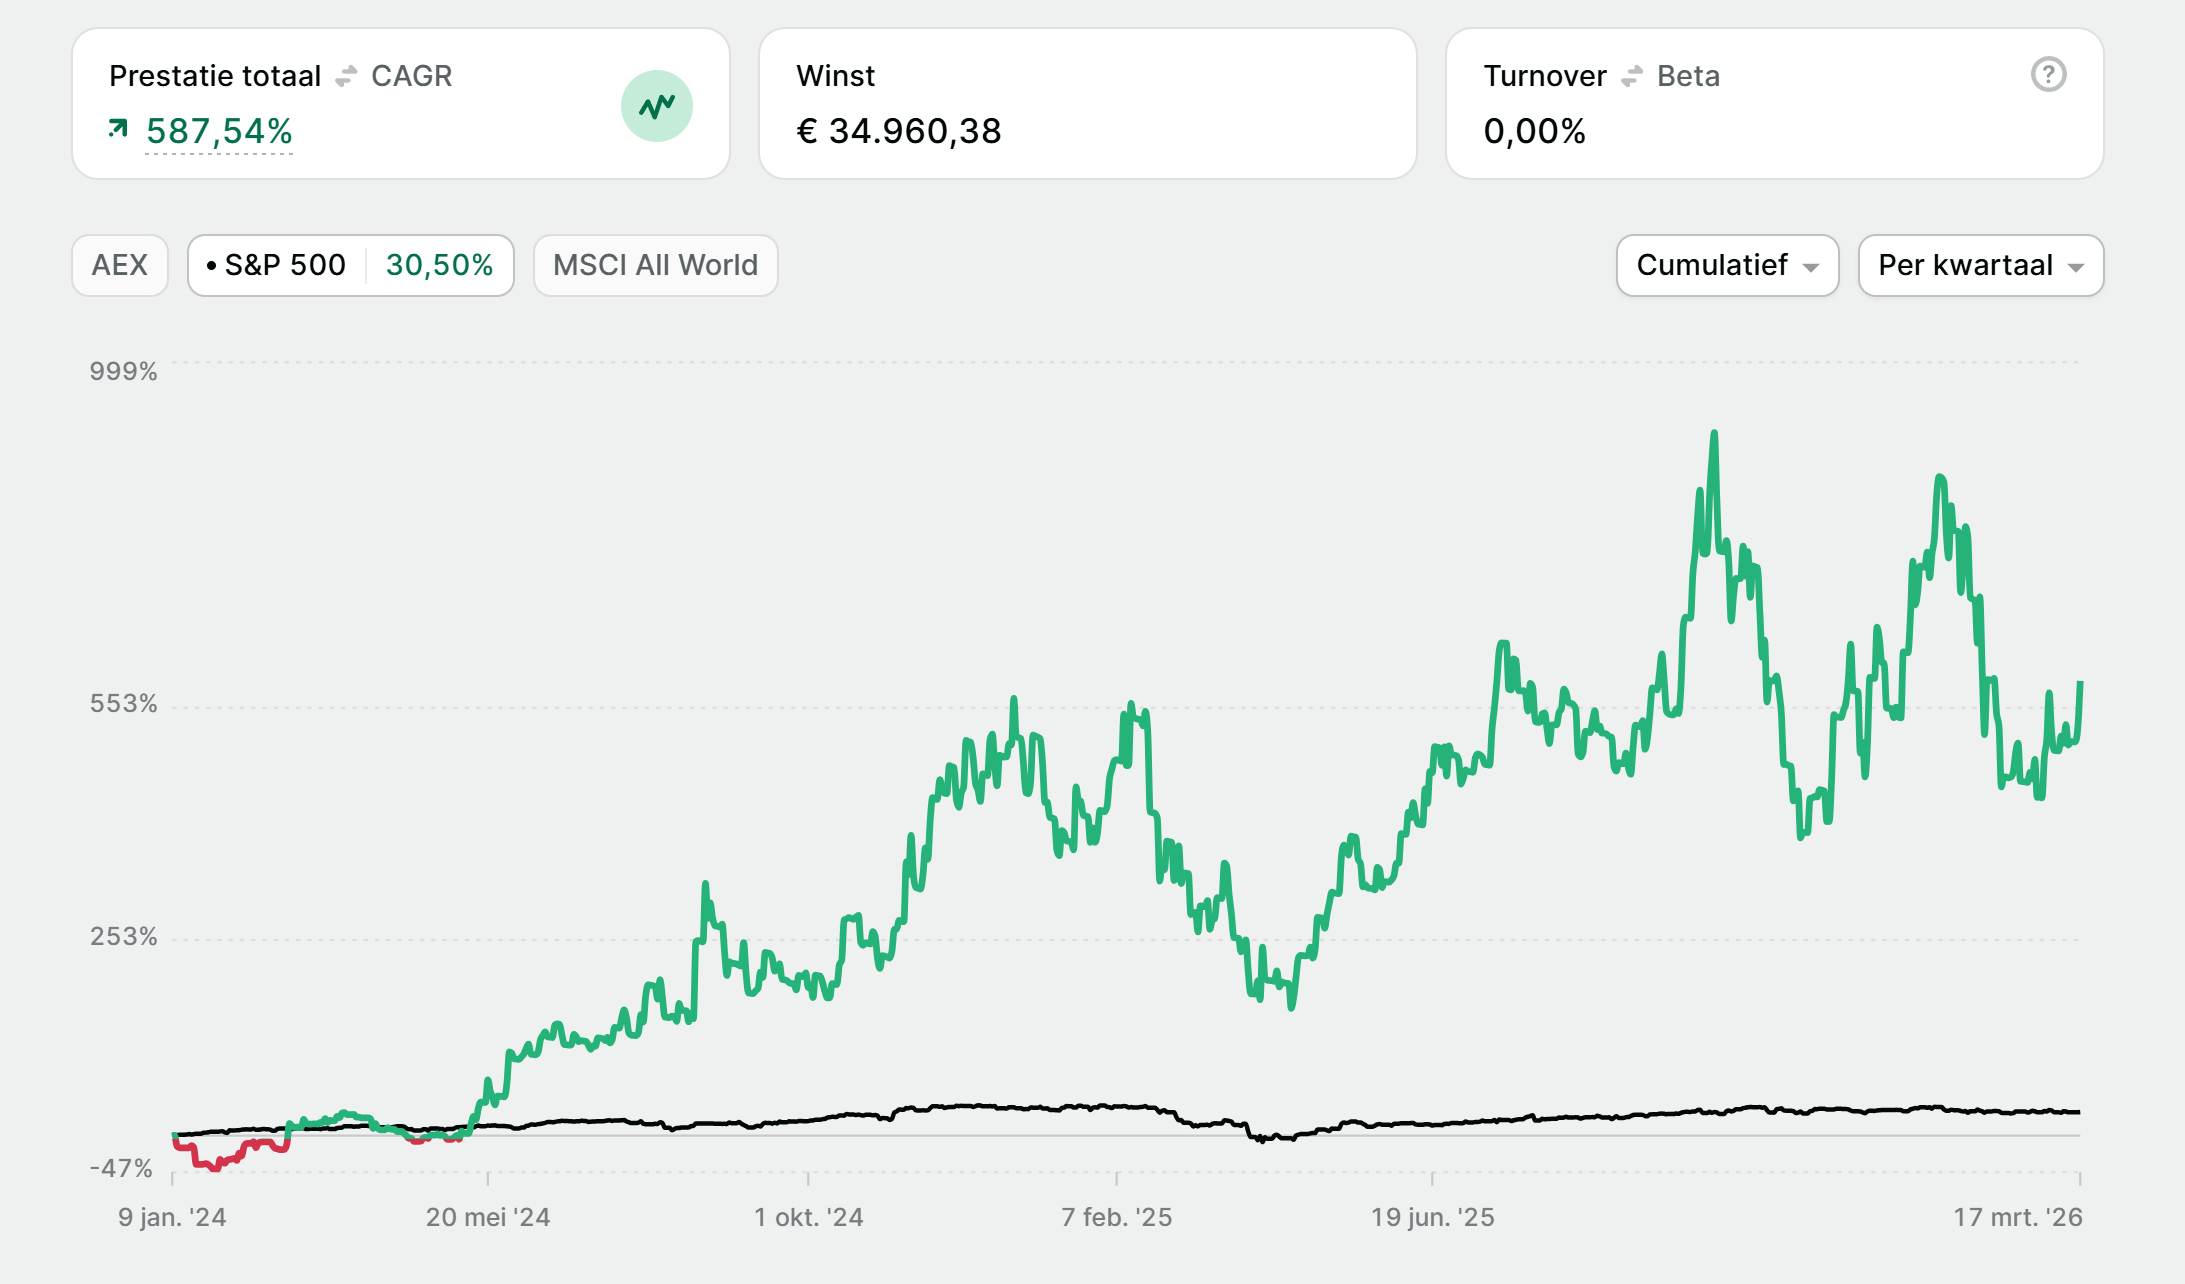Click the S&P 500 30,50% value
Screen dimensions: 2185x1284
point(439,265)
